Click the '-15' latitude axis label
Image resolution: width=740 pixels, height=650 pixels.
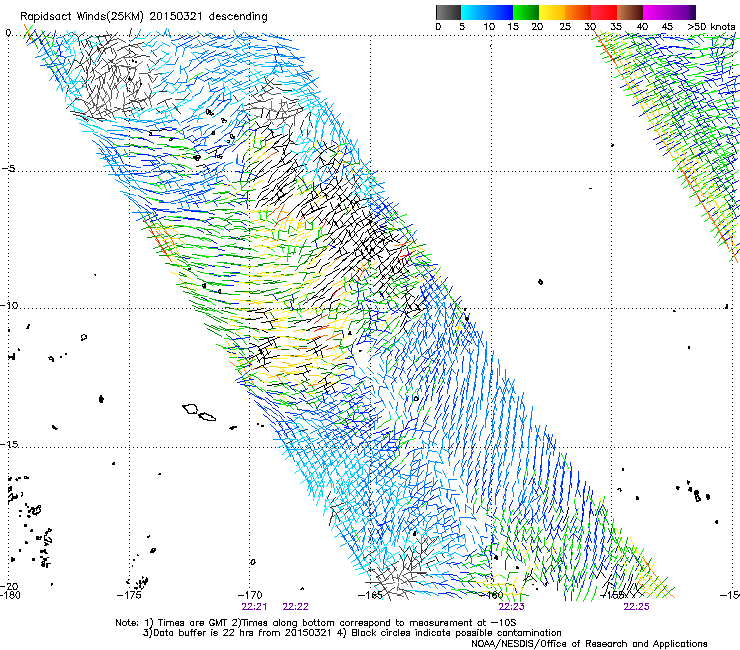pyautogui.click(x=9, y=444)
